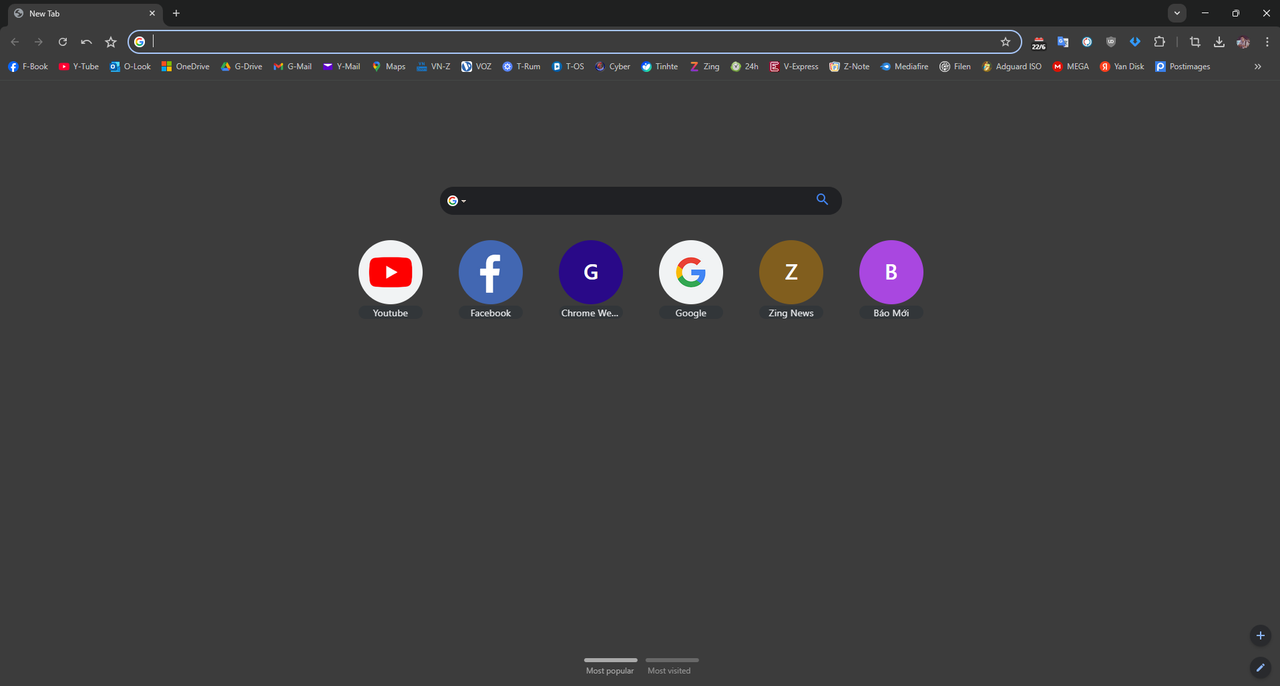Open the Chrome three-dot menu
The width and height of the screenshot is (1280, 686).
coord(1267,42)
